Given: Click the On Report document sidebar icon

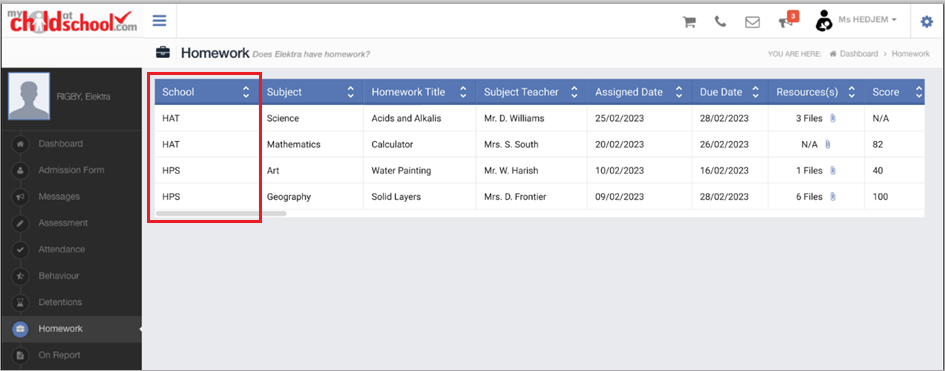Looking at the screenshot, I should pos(20,355).
